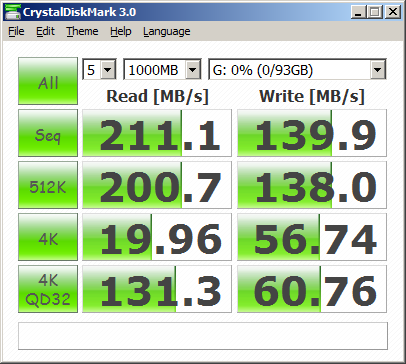Open the Edit menu

45,31
